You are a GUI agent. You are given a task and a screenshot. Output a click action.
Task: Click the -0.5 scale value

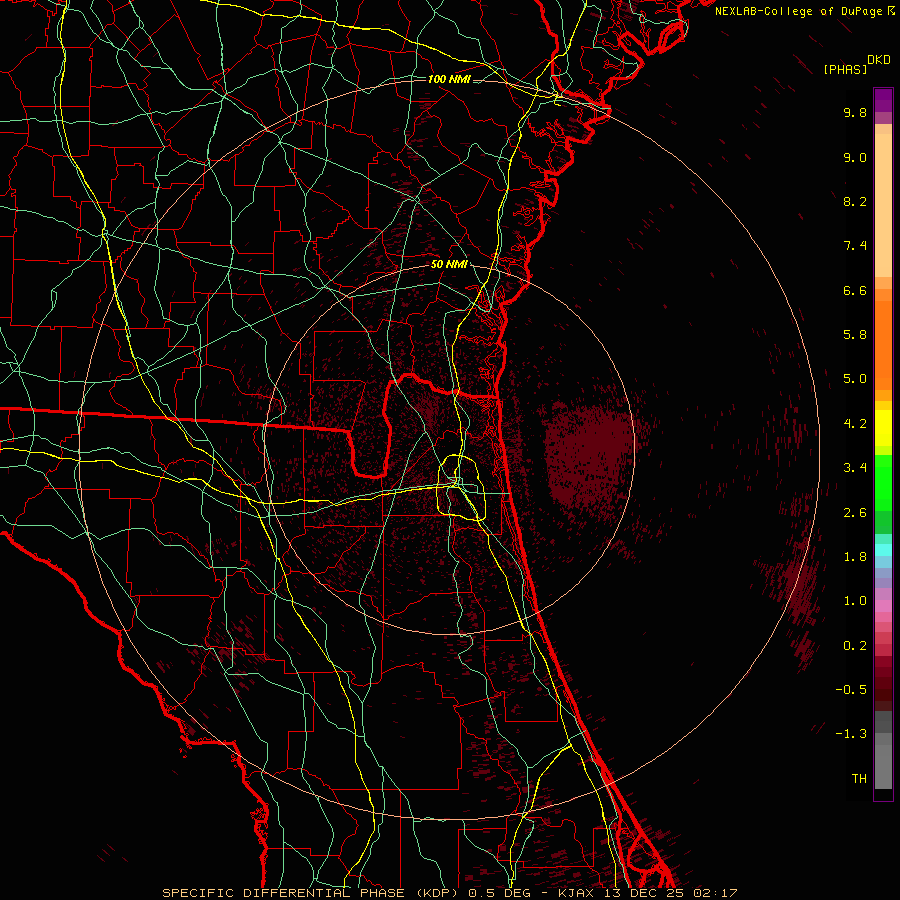tap(851, 690)
